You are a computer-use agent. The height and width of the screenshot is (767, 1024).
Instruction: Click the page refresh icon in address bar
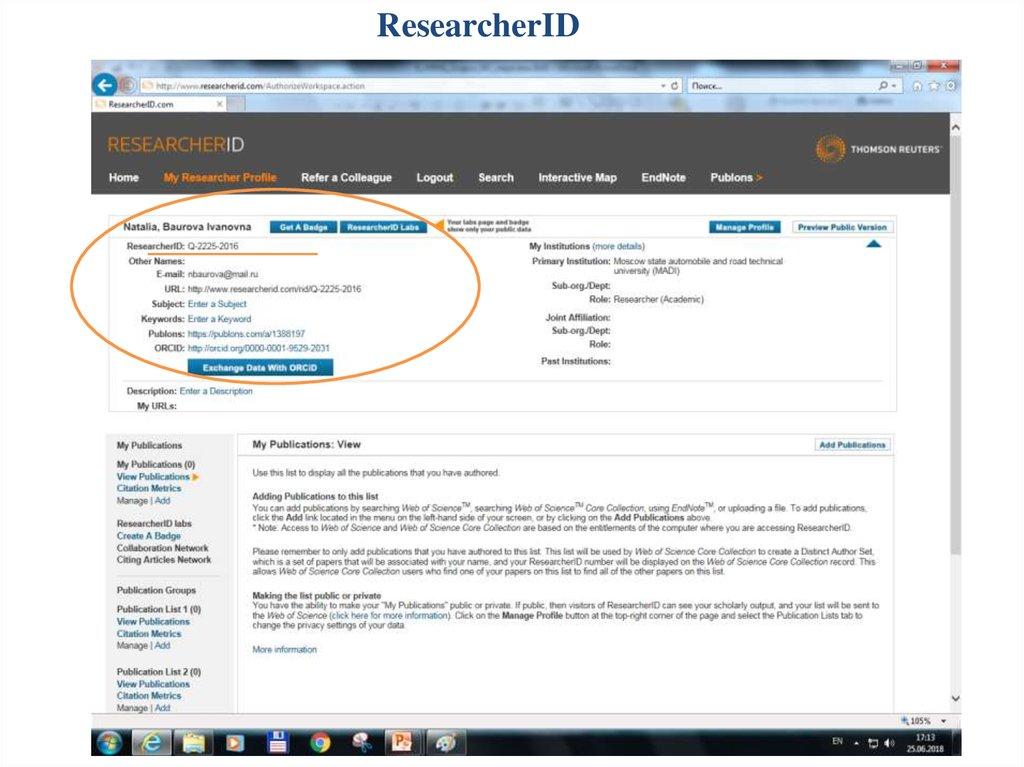click(676, 86)
